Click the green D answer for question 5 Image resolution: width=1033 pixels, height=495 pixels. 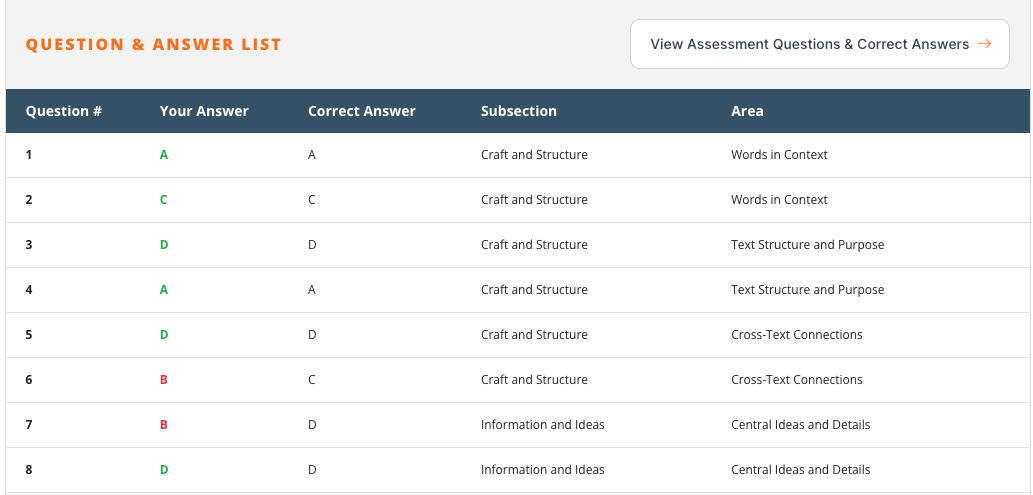click(x=164, y=335)
